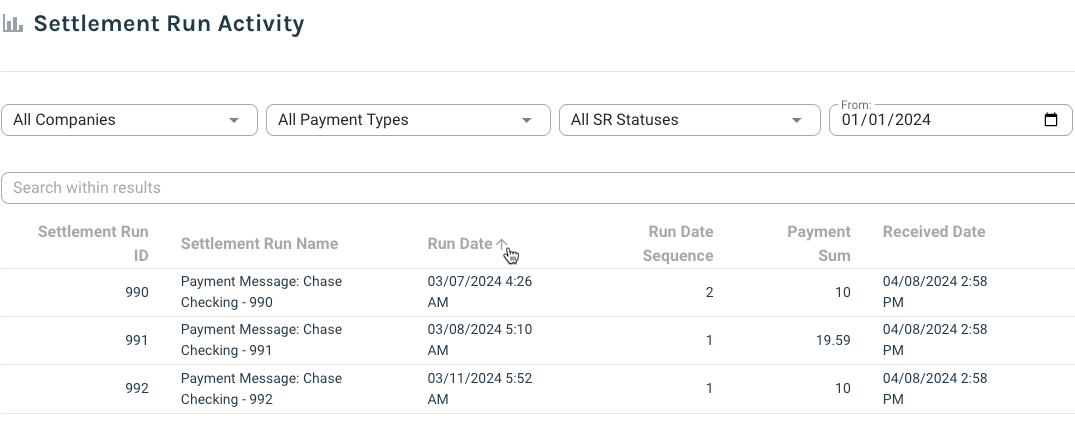
Task: Select the Chase Checking - 990 row
Action: coord(261,292)
